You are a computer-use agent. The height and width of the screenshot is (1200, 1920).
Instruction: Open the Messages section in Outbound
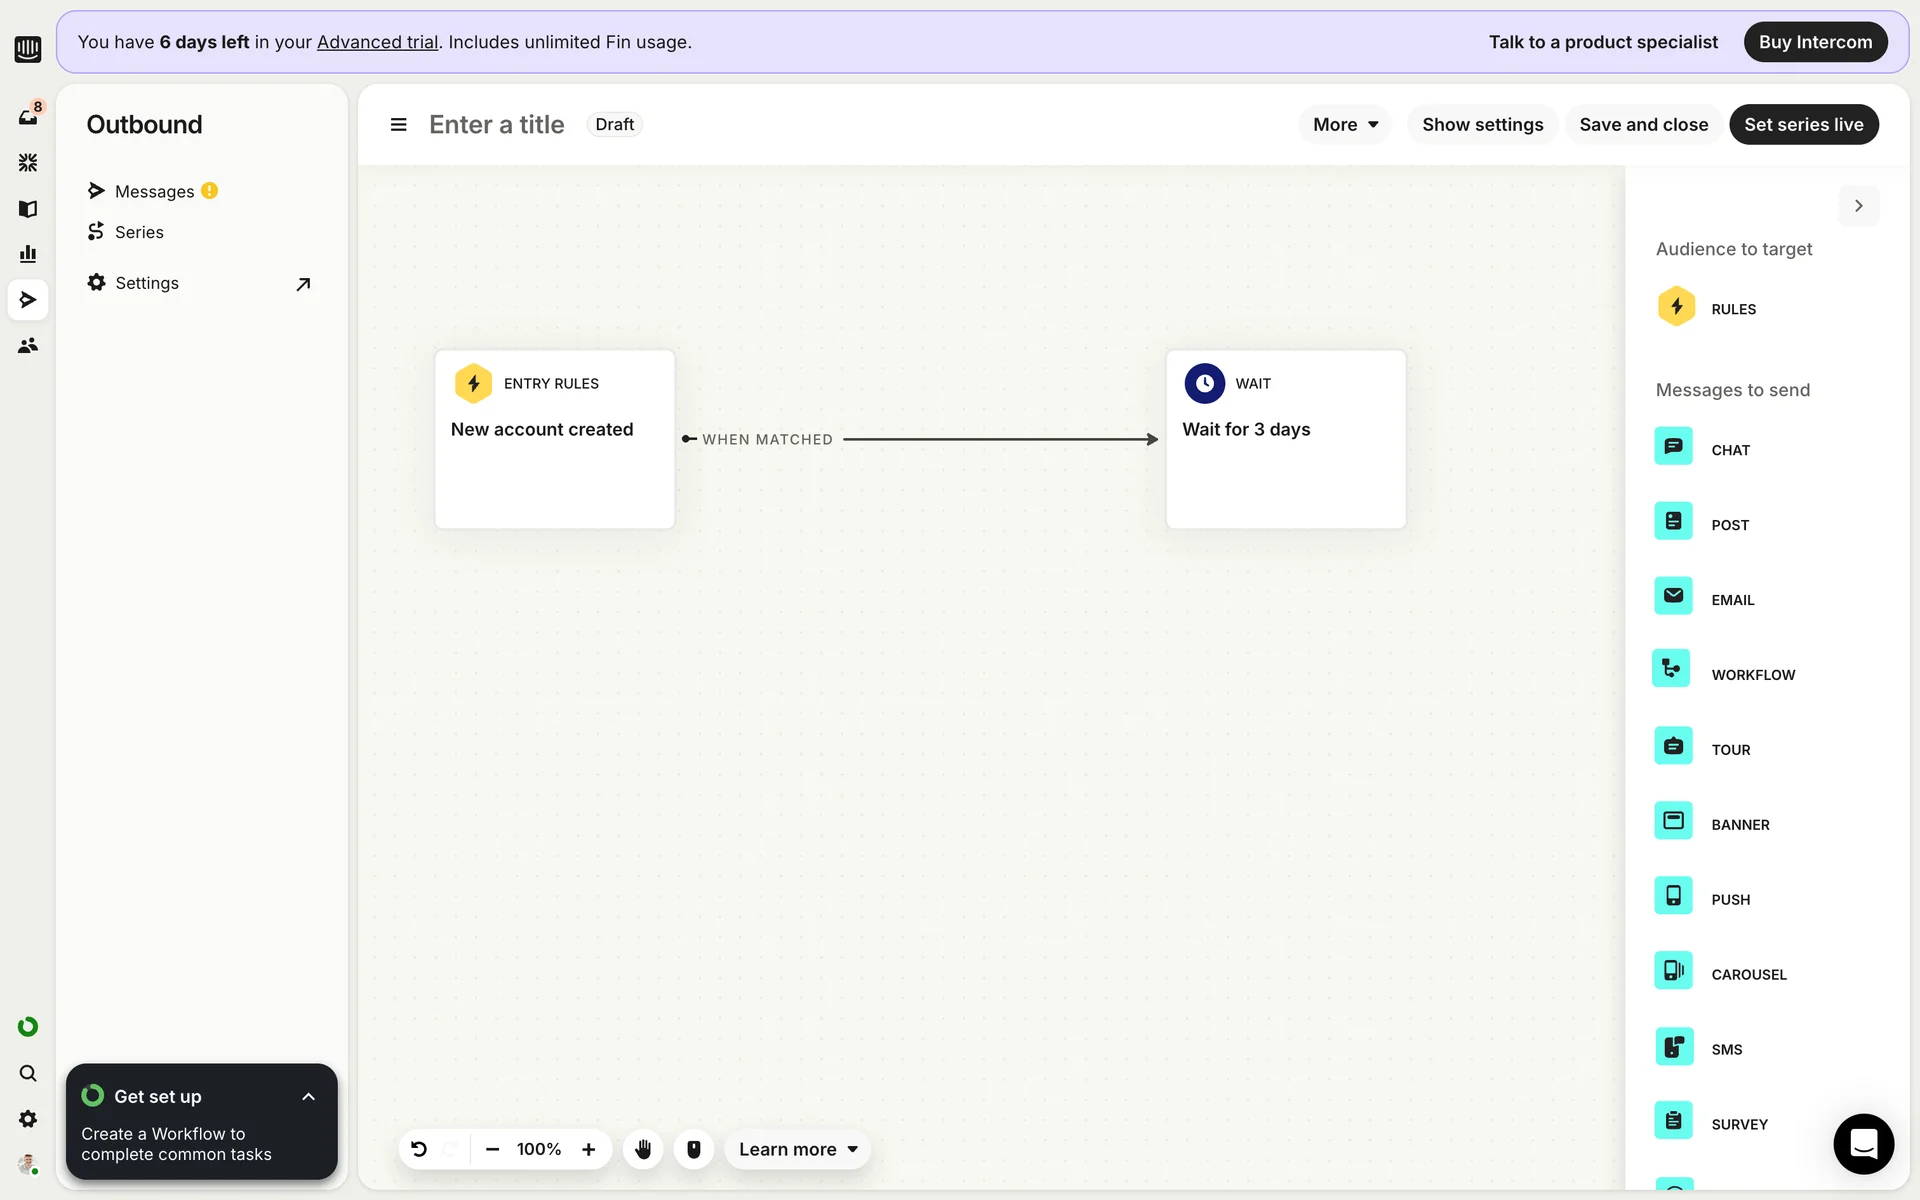(x=154, y=191)
